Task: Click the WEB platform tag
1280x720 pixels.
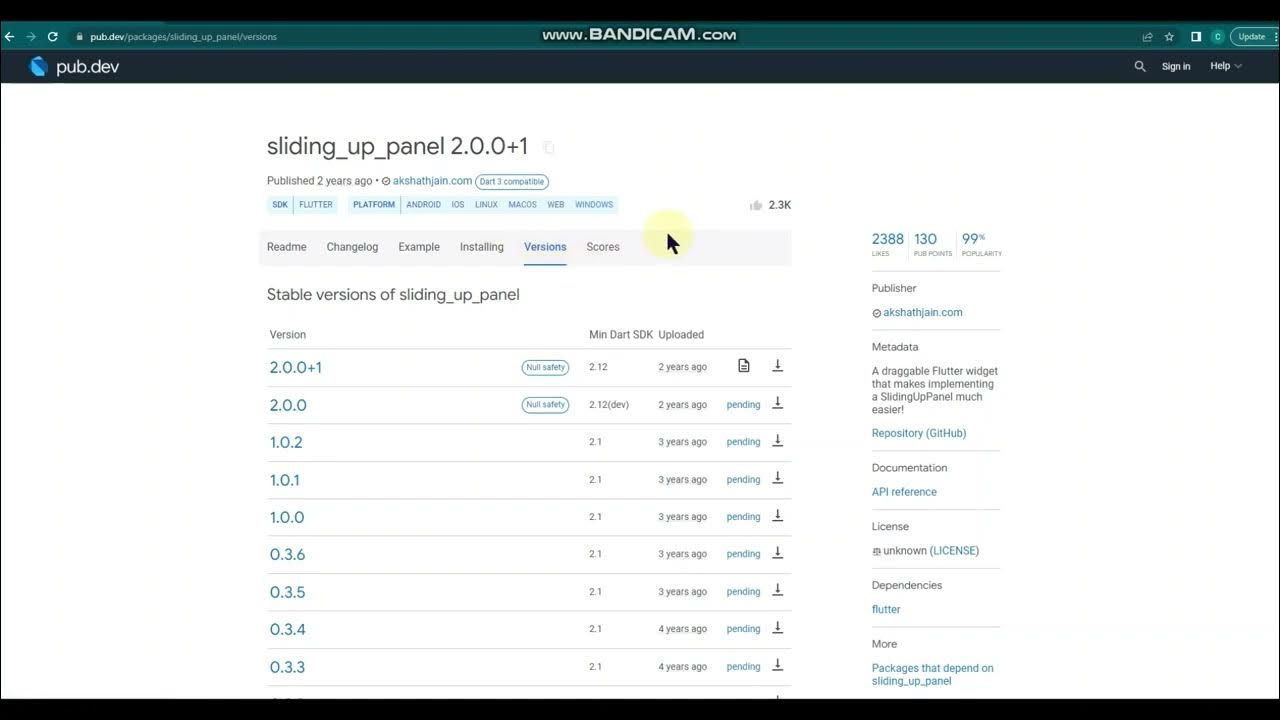Action: coord(556,205)
